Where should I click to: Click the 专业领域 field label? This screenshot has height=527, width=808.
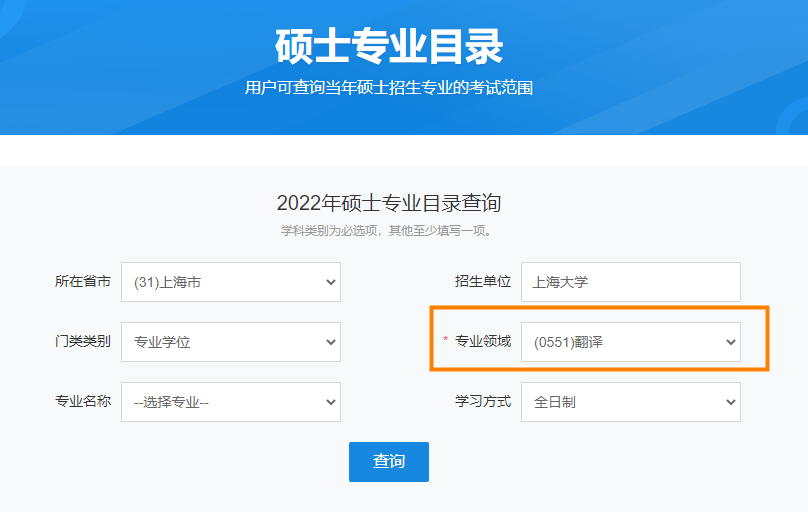click(483, 342)
